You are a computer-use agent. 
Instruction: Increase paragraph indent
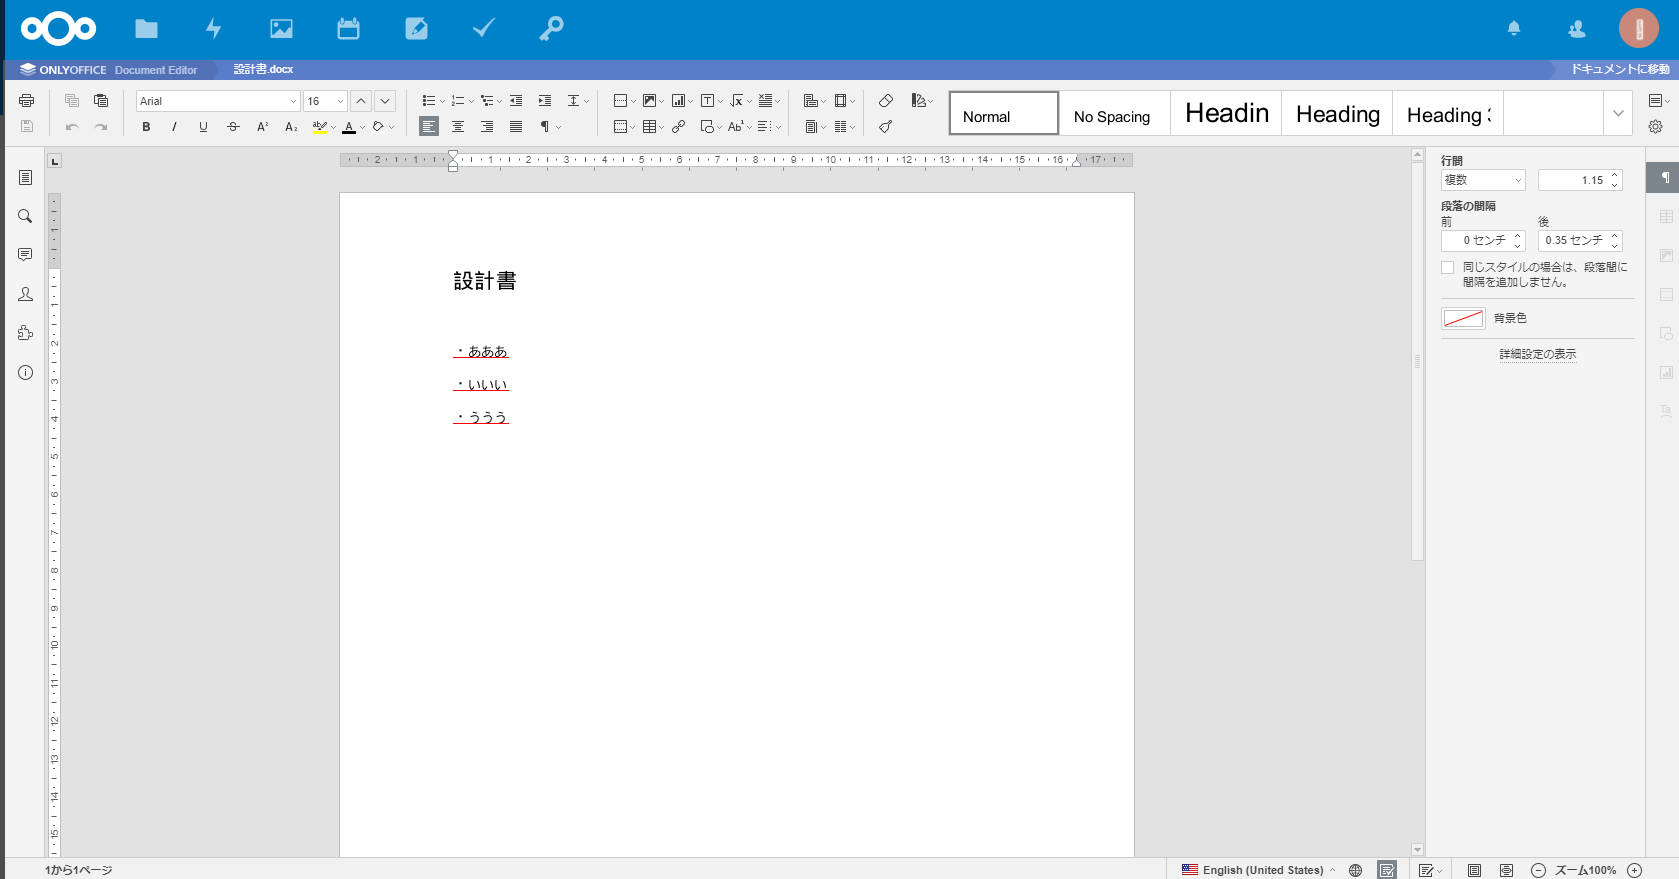[545, 101]
